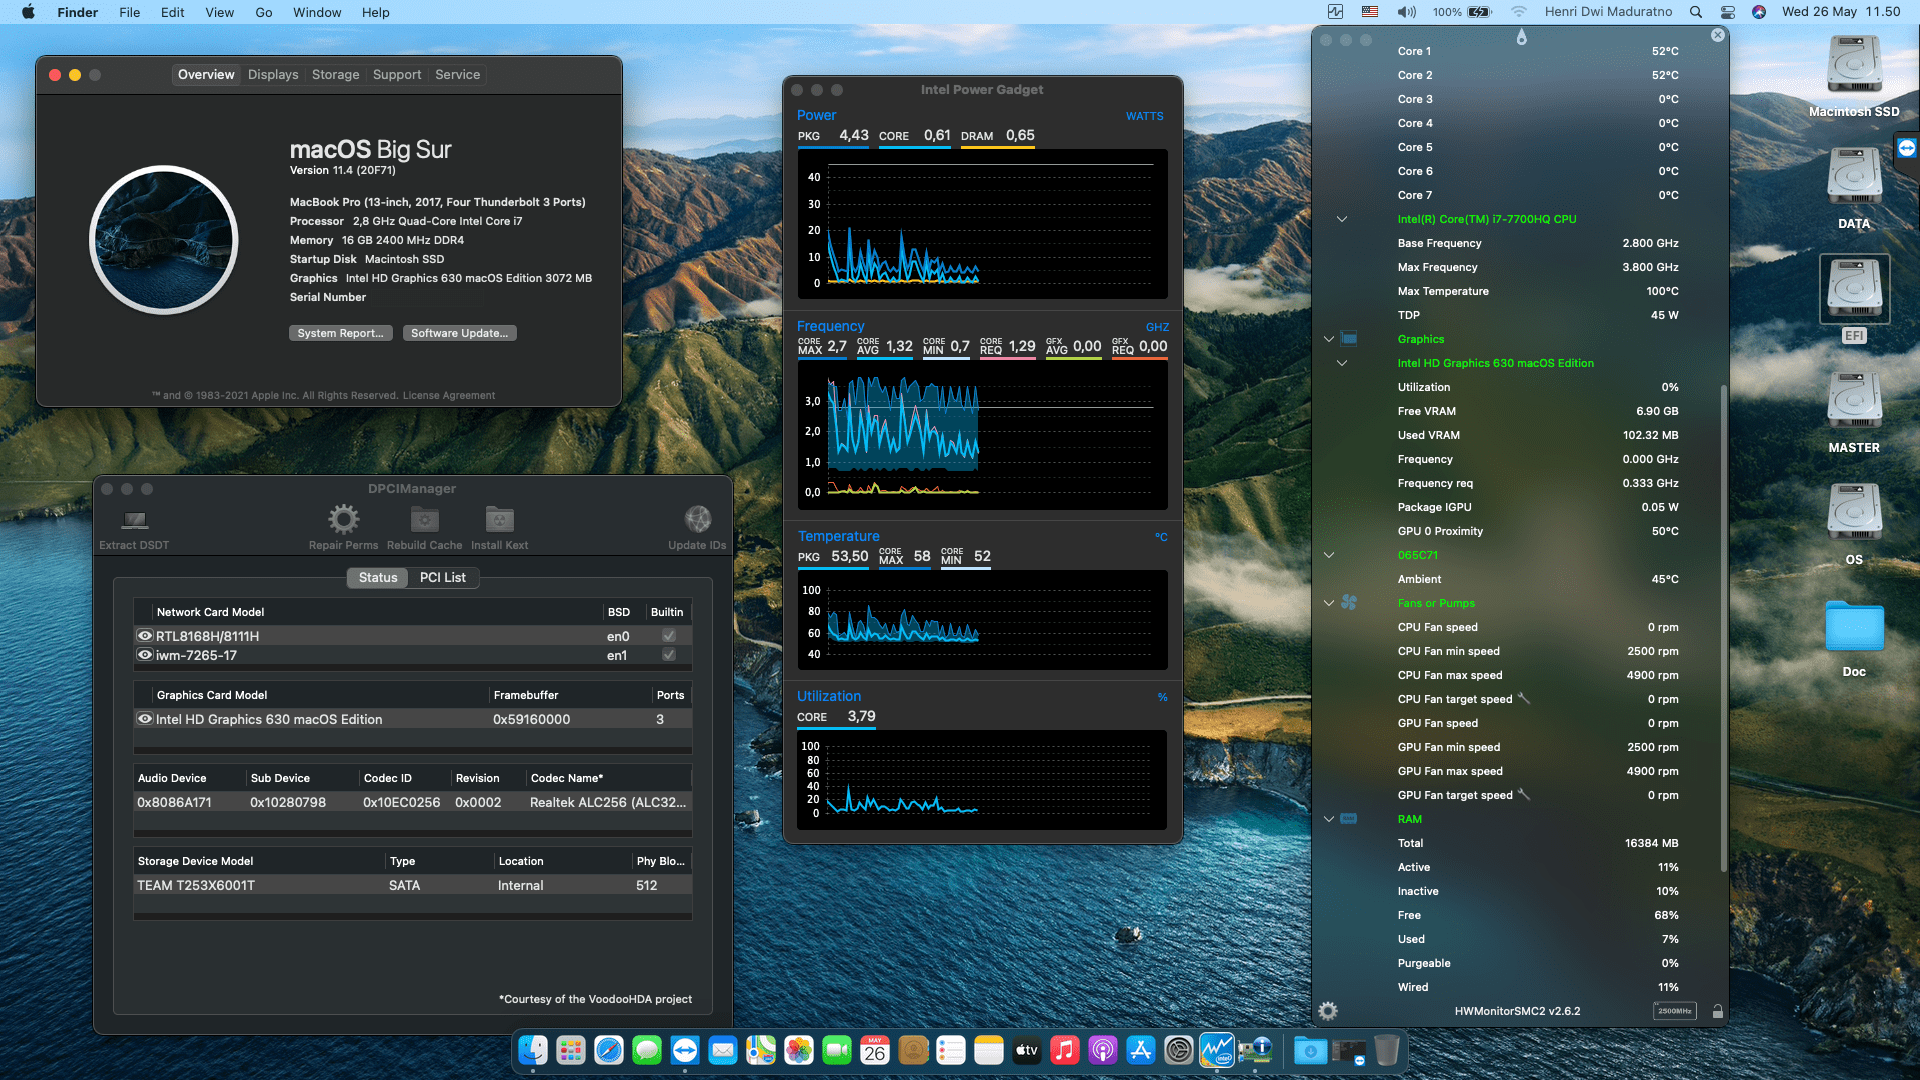1920x1080 pixels.
Task: Click the audio row Realtek ALC256
Action: (413, 803)
